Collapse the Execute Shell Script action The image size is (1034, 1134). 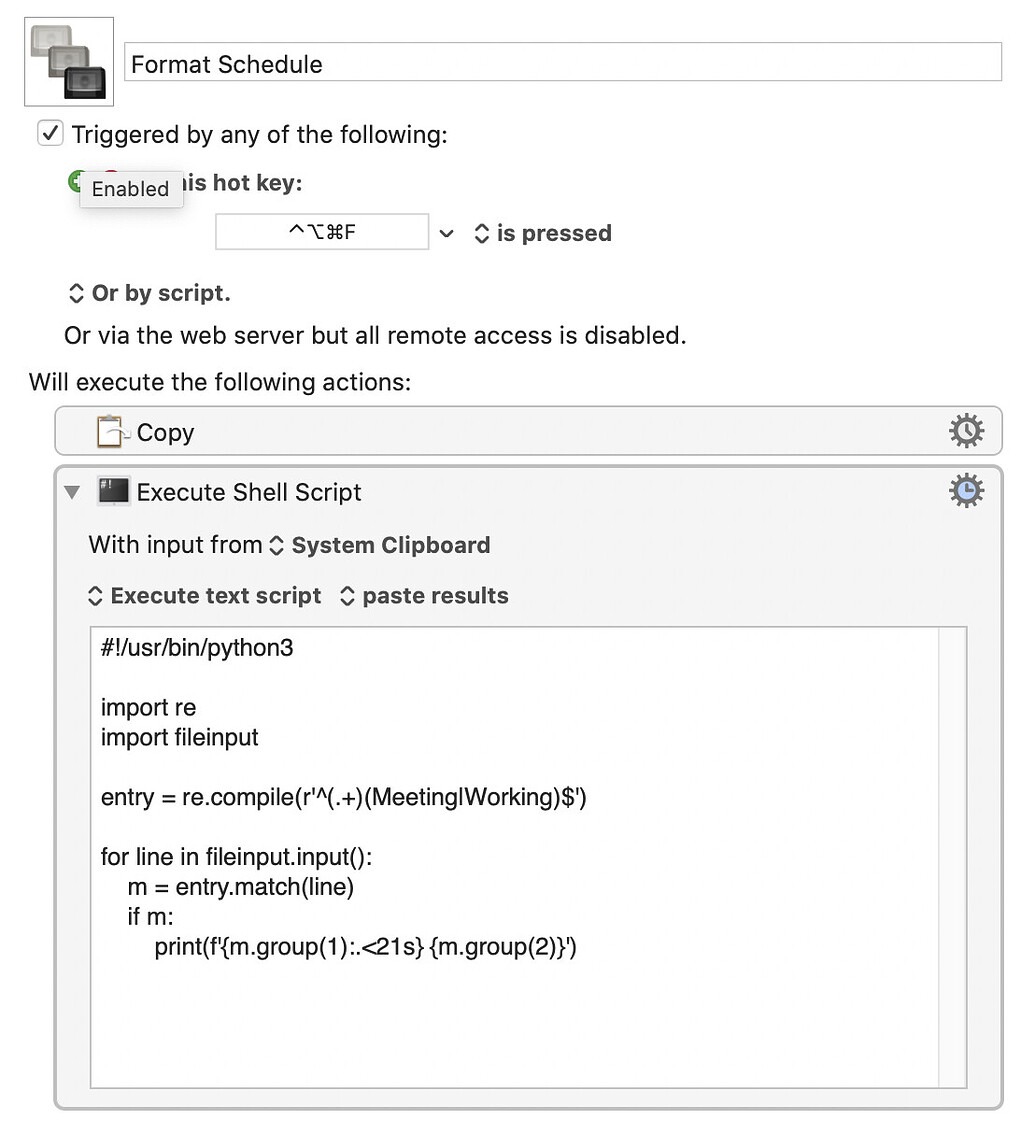pyautogui.click(x=72, y=492)
